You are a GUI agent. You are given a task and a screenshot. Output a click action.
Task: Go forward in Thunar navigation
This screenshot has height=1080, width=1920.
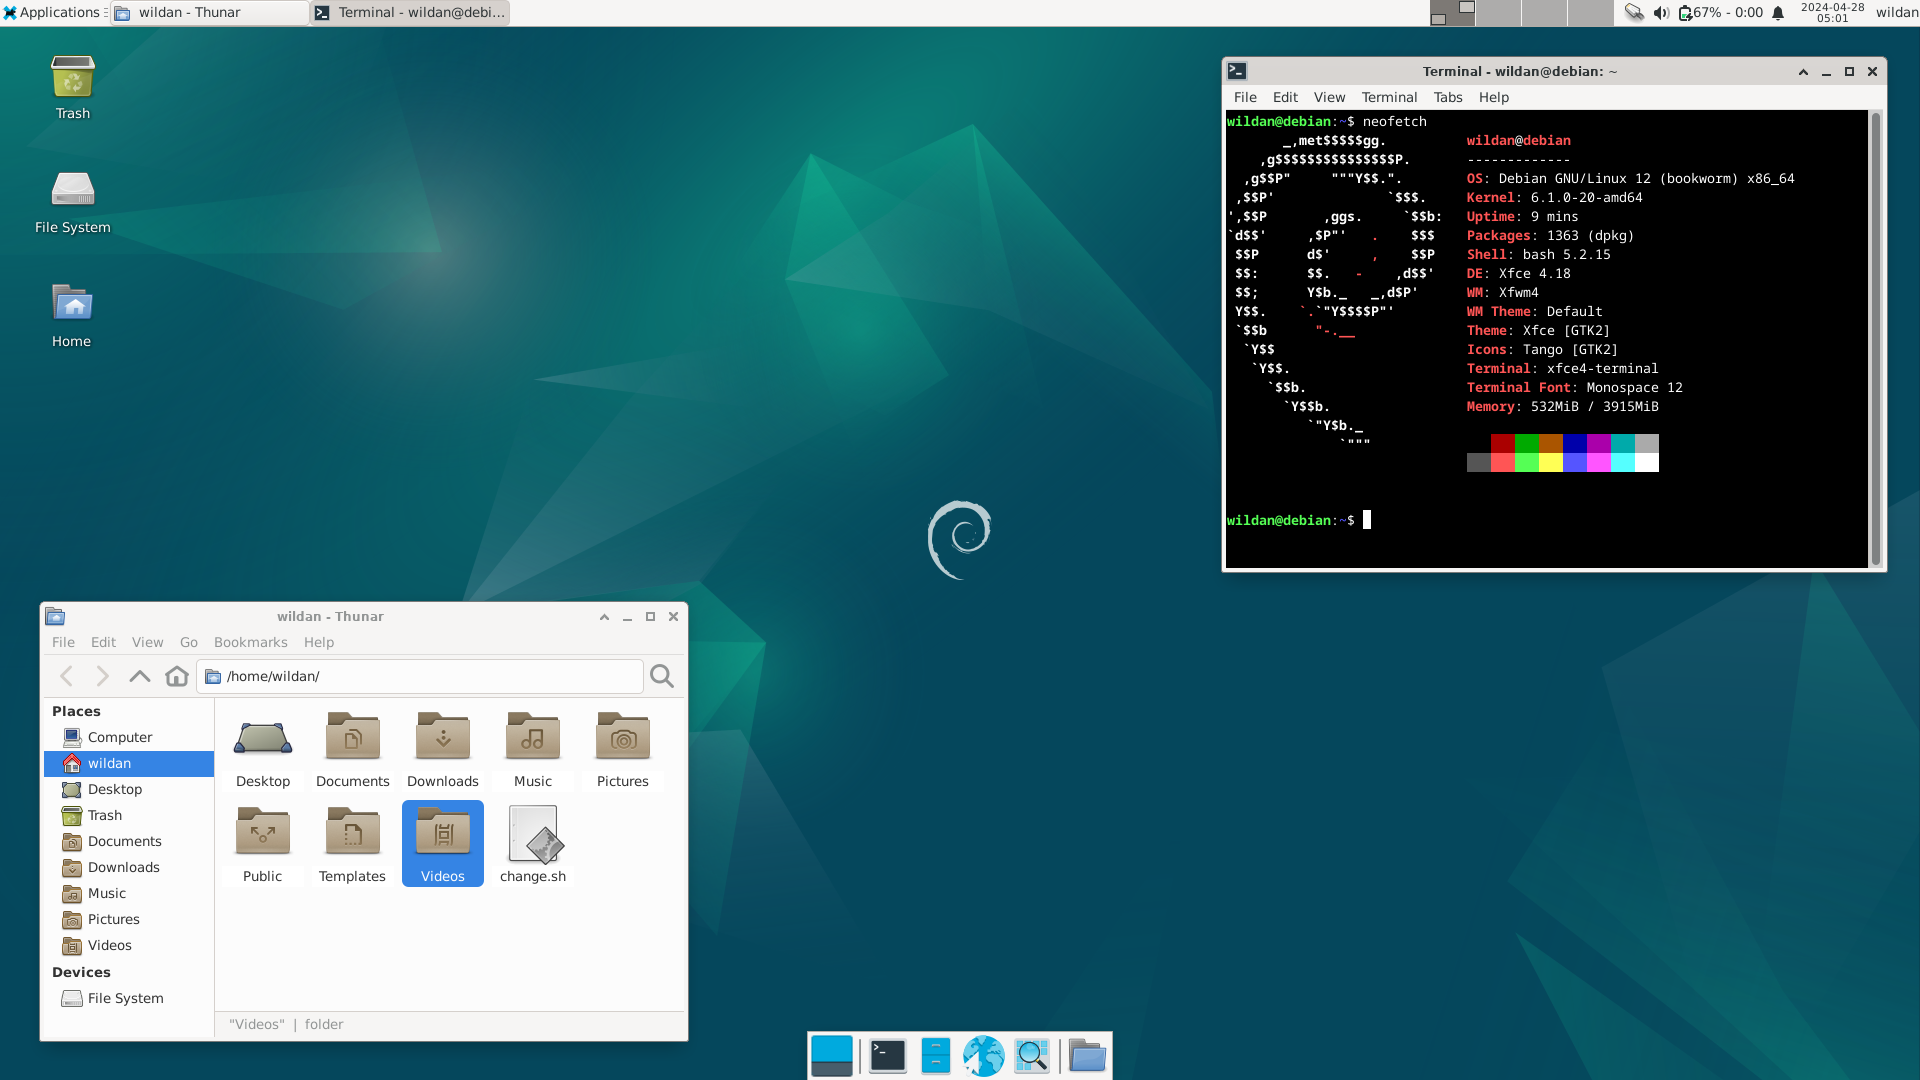(103, 676)
